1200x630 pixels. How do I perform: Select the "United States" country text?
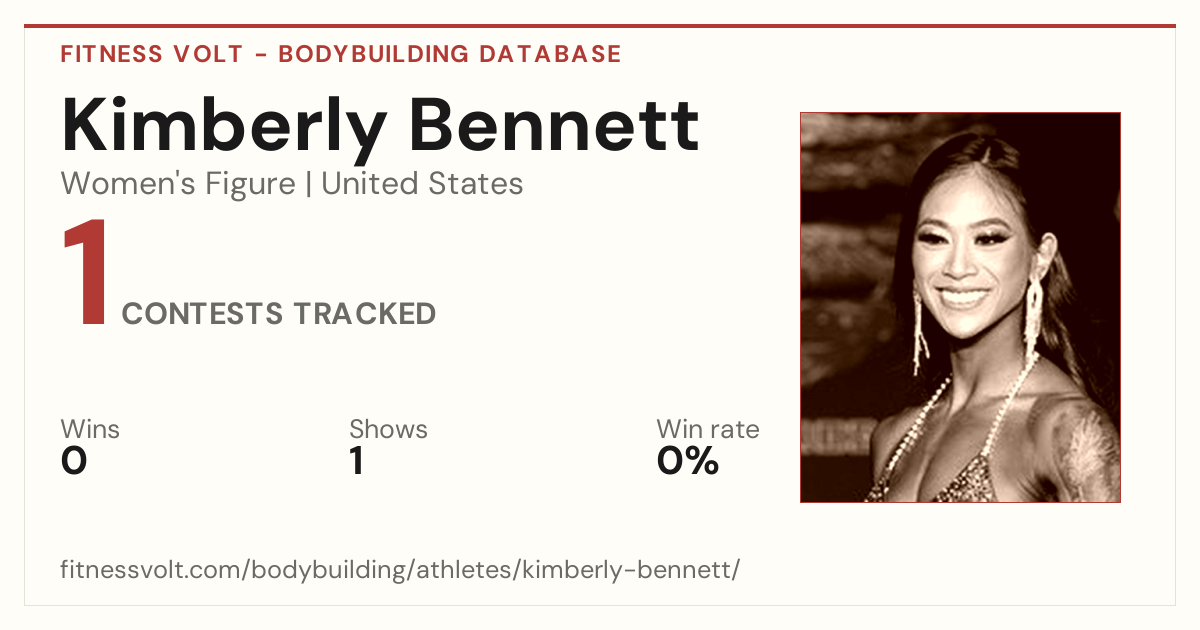(422, 184)
